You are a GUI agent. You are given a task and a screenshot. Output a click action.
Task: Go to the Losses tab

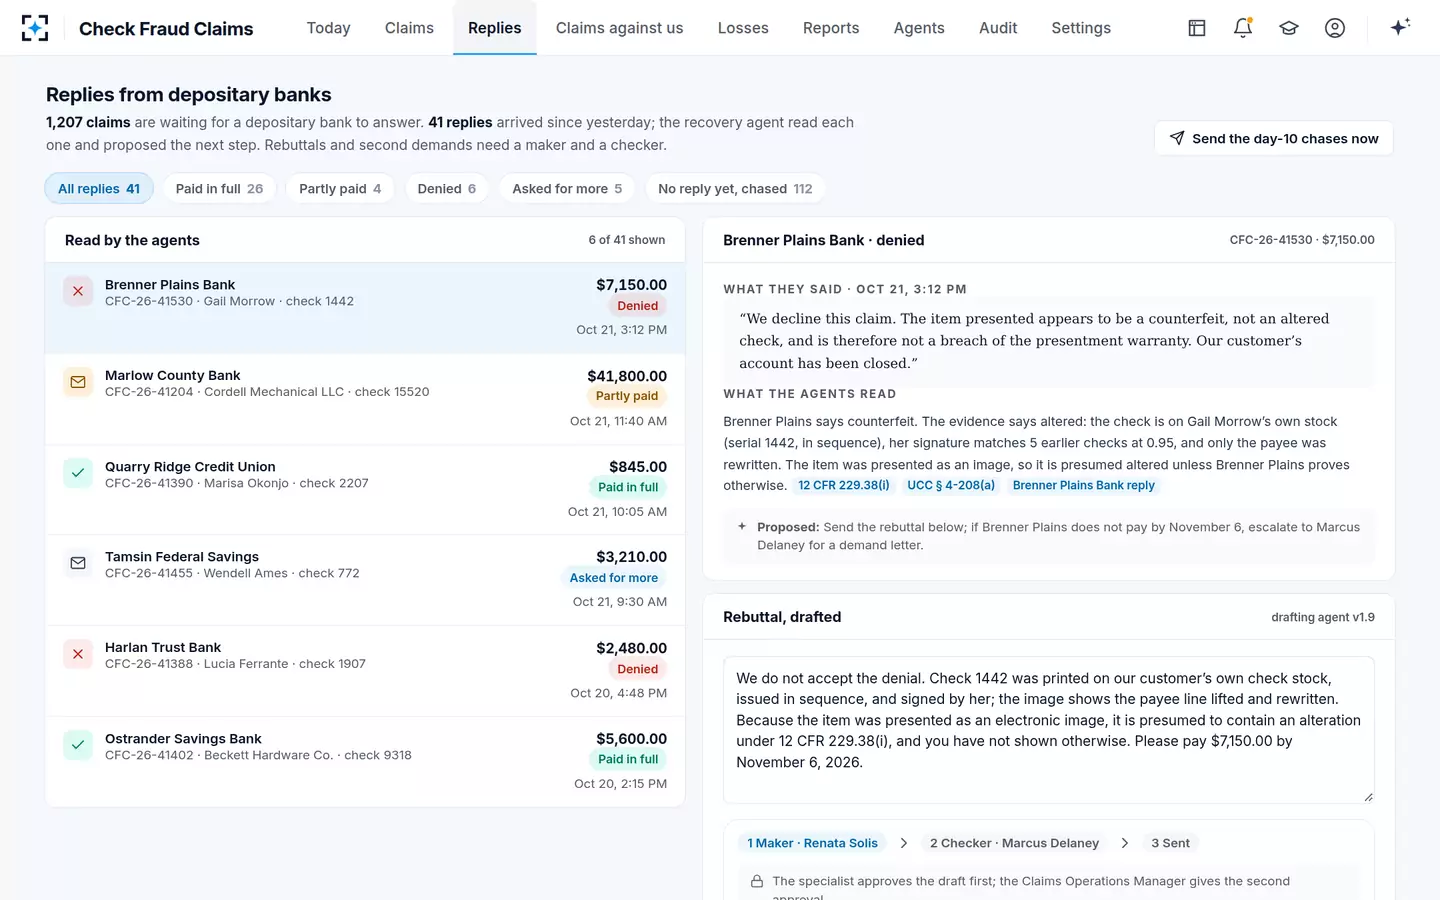click(x=743, y=28)
